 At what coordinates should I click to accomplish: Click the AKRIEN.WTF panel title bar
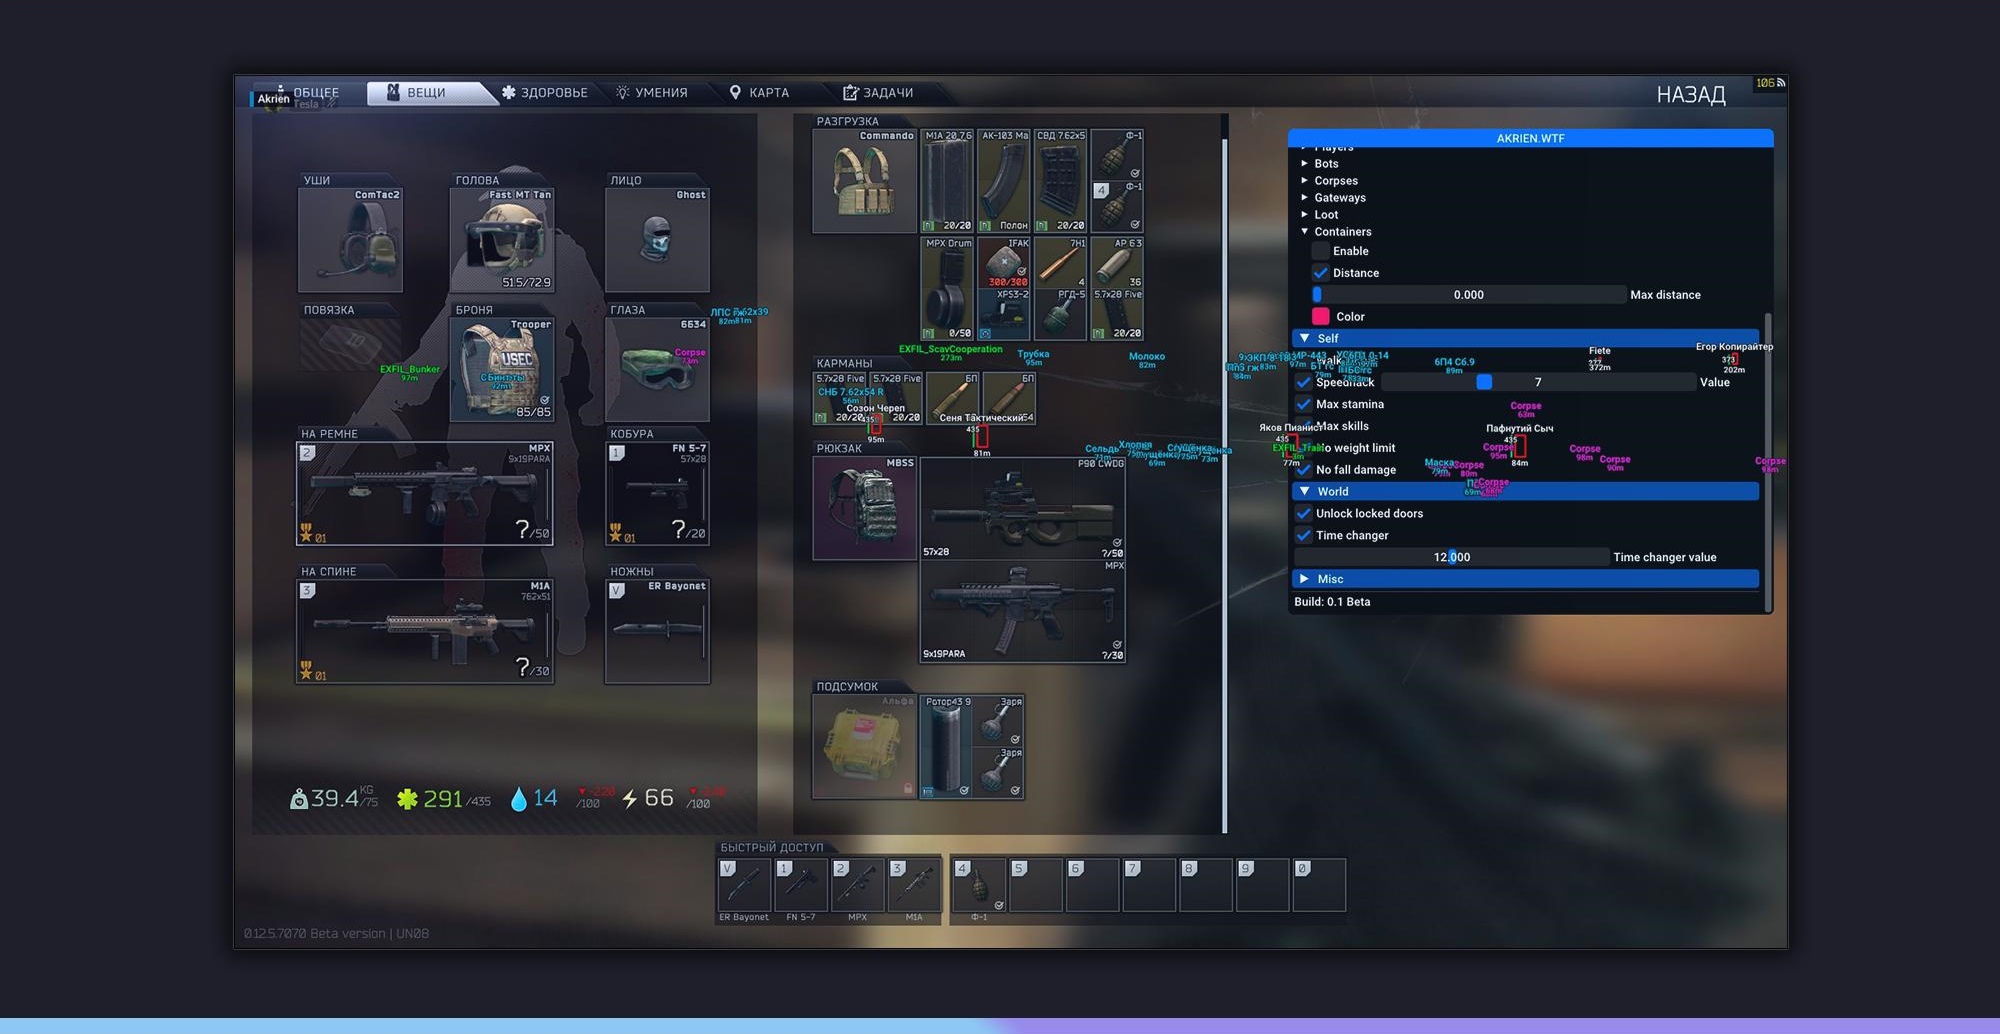click(1530, 138)
